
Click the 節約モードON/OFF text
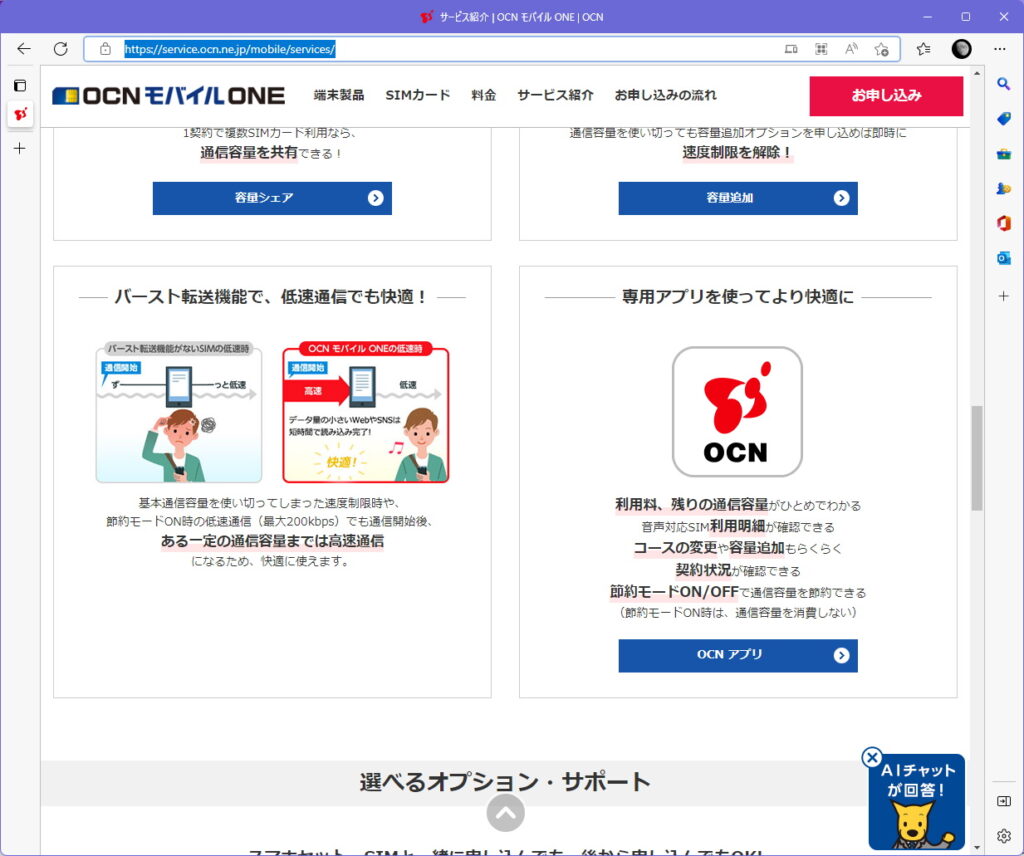click(674, 592)
